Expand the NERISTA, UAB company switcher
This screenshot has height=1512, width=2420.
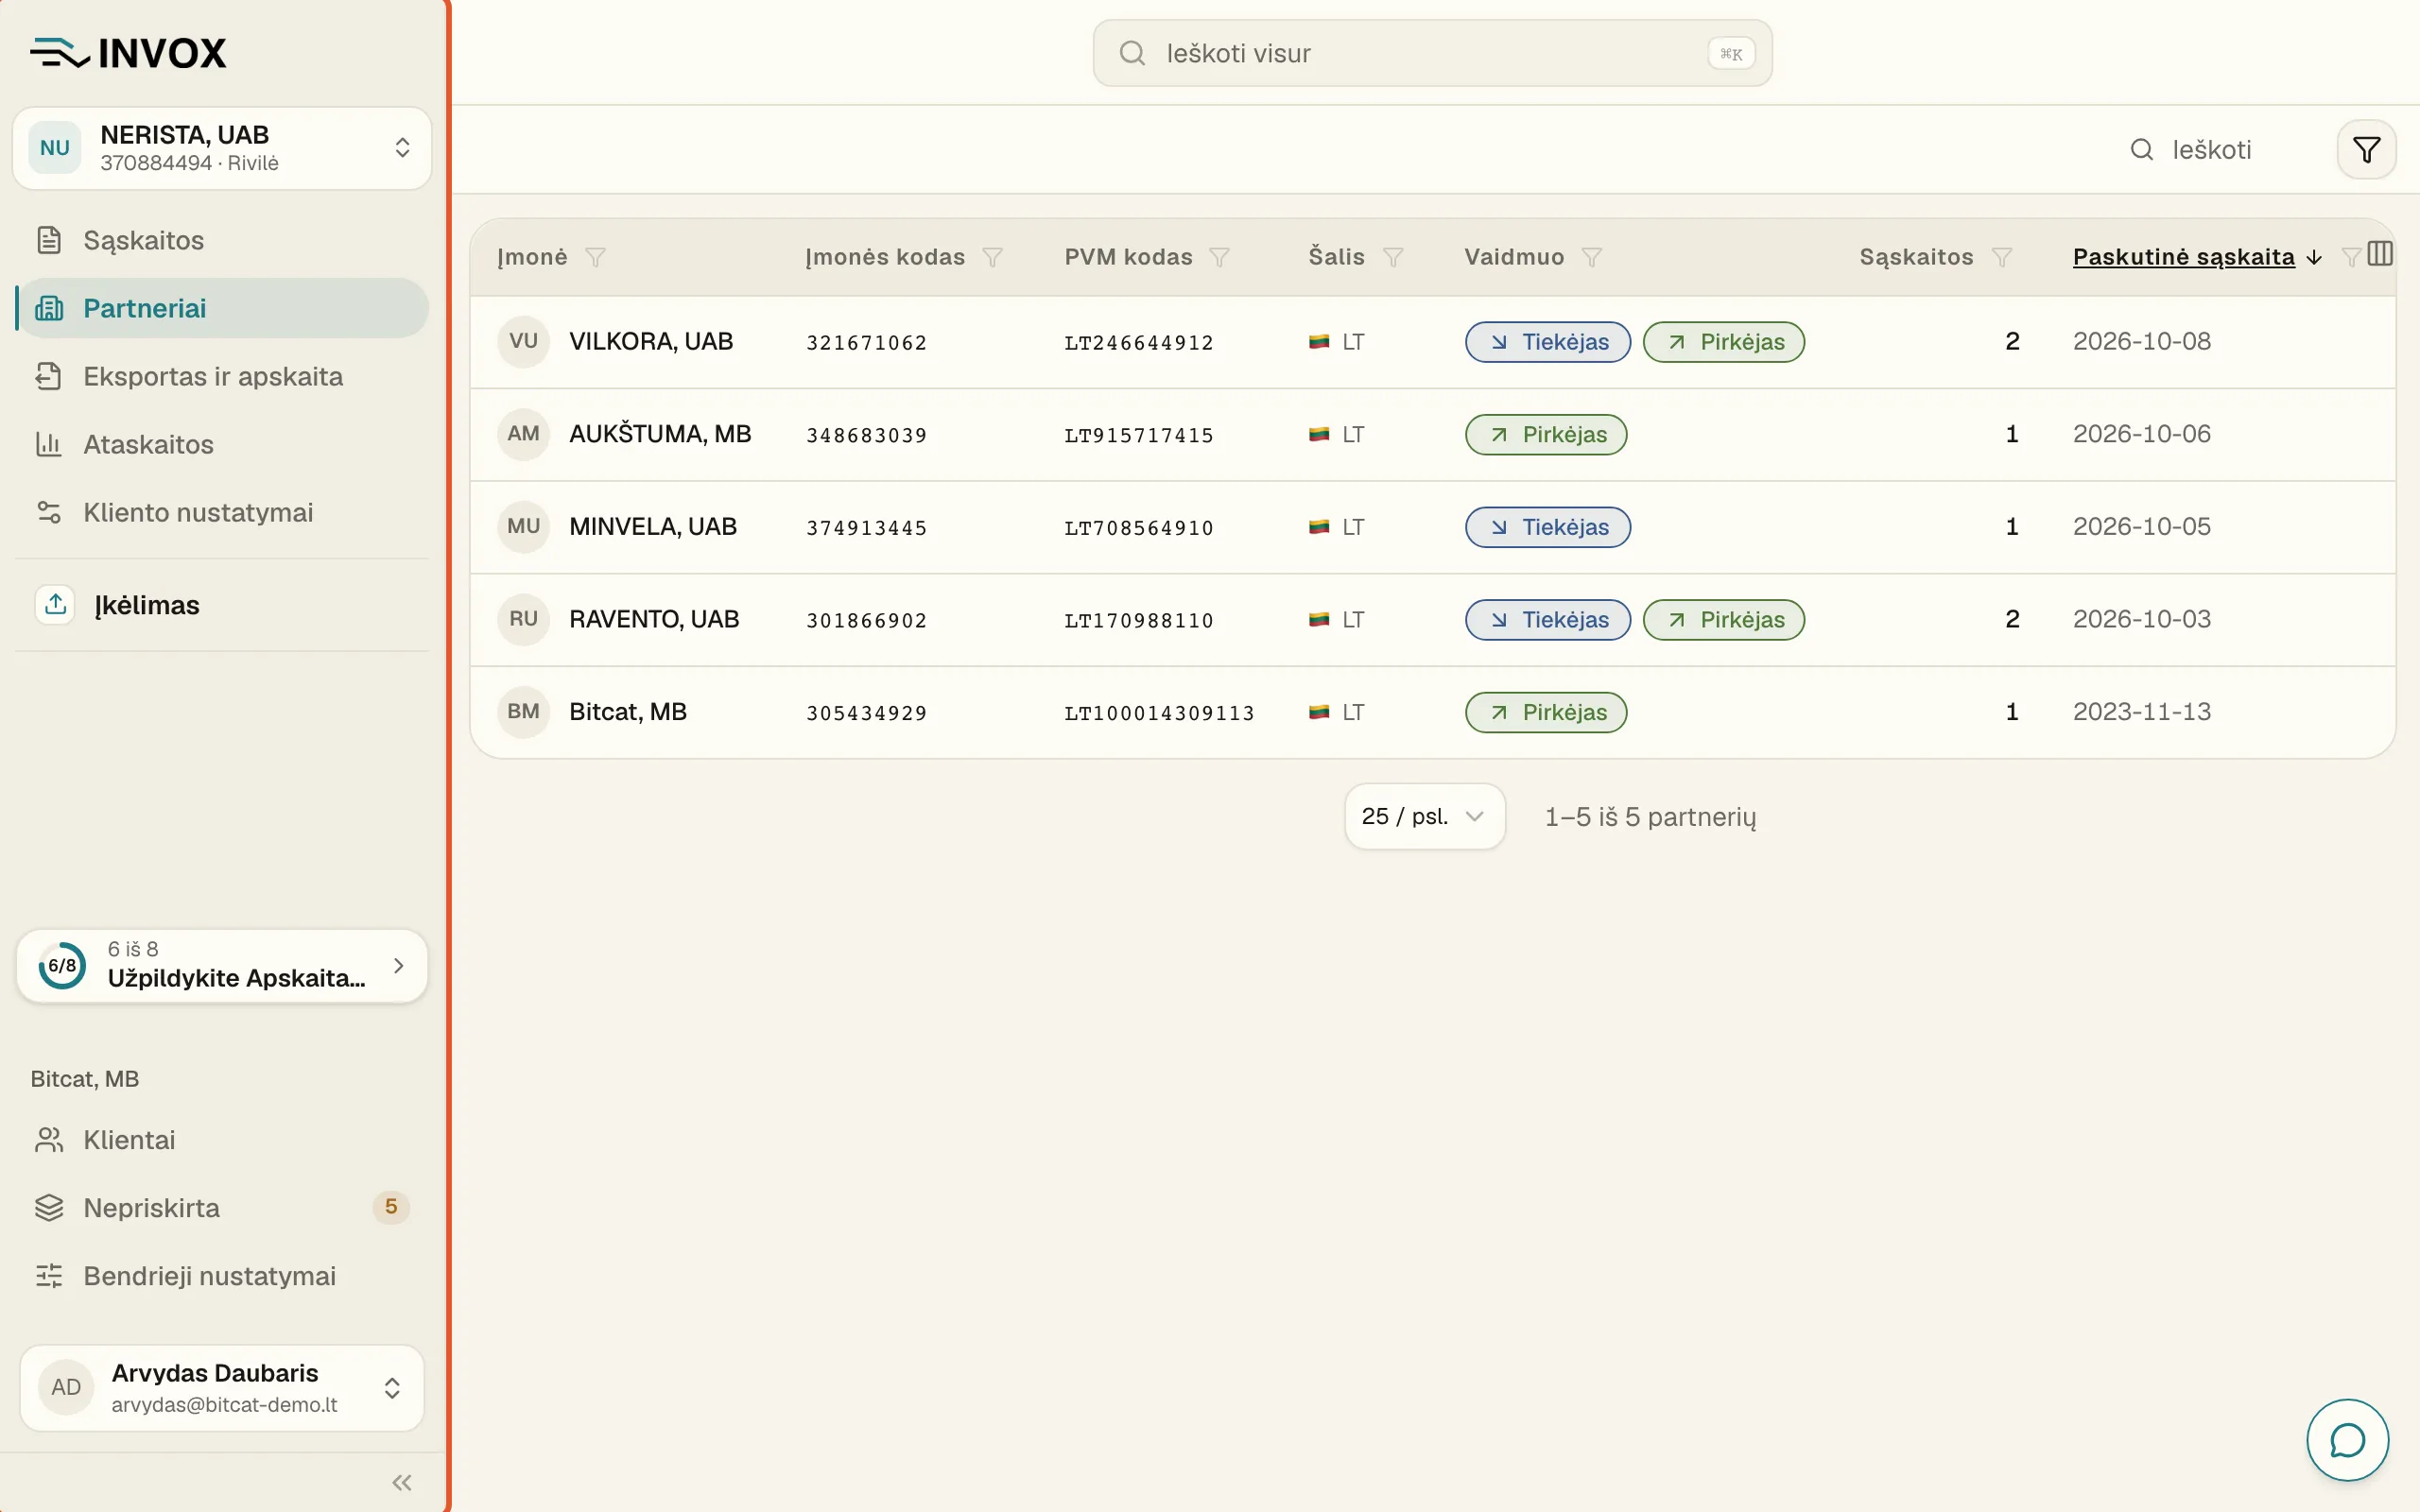[222, 148]
